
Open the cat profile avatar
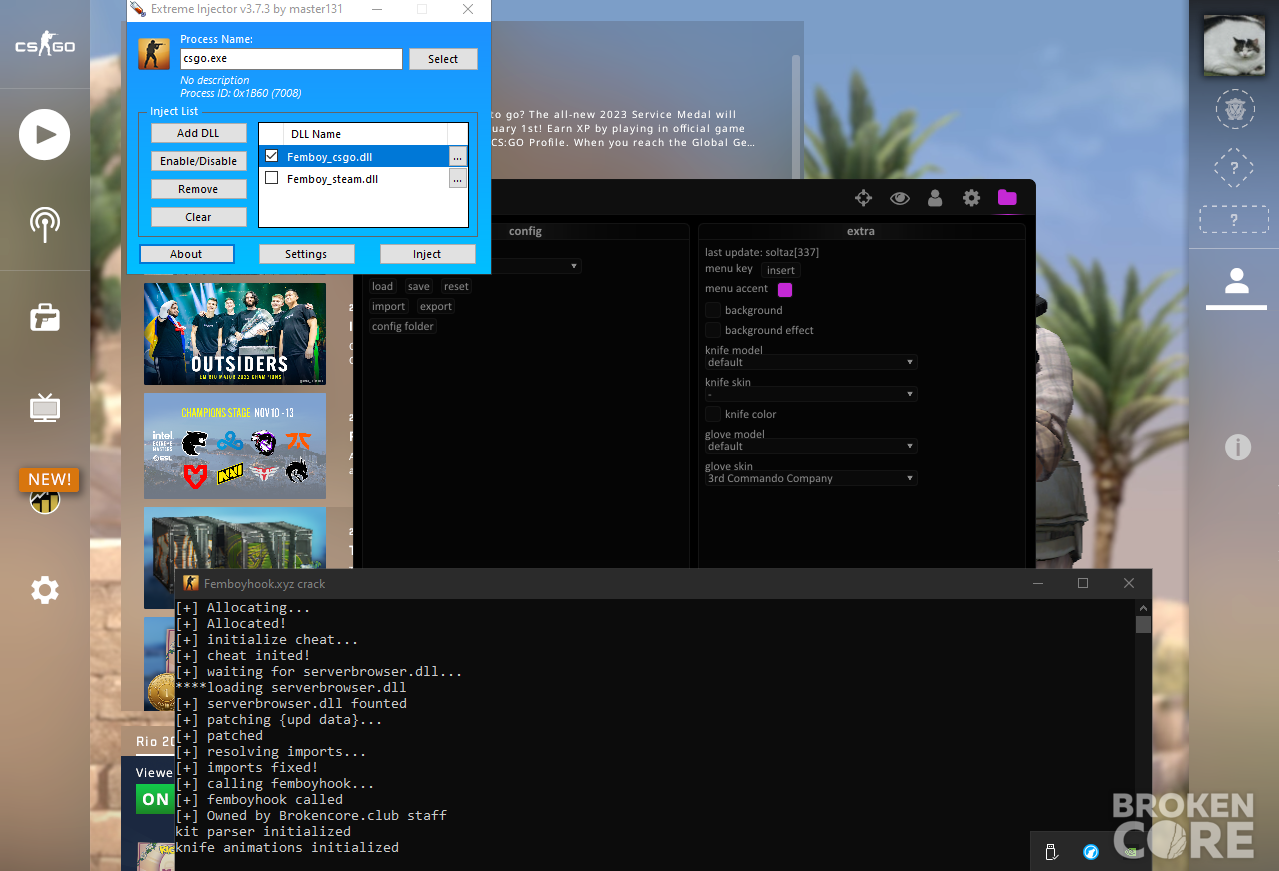(x=1234, y=45)
